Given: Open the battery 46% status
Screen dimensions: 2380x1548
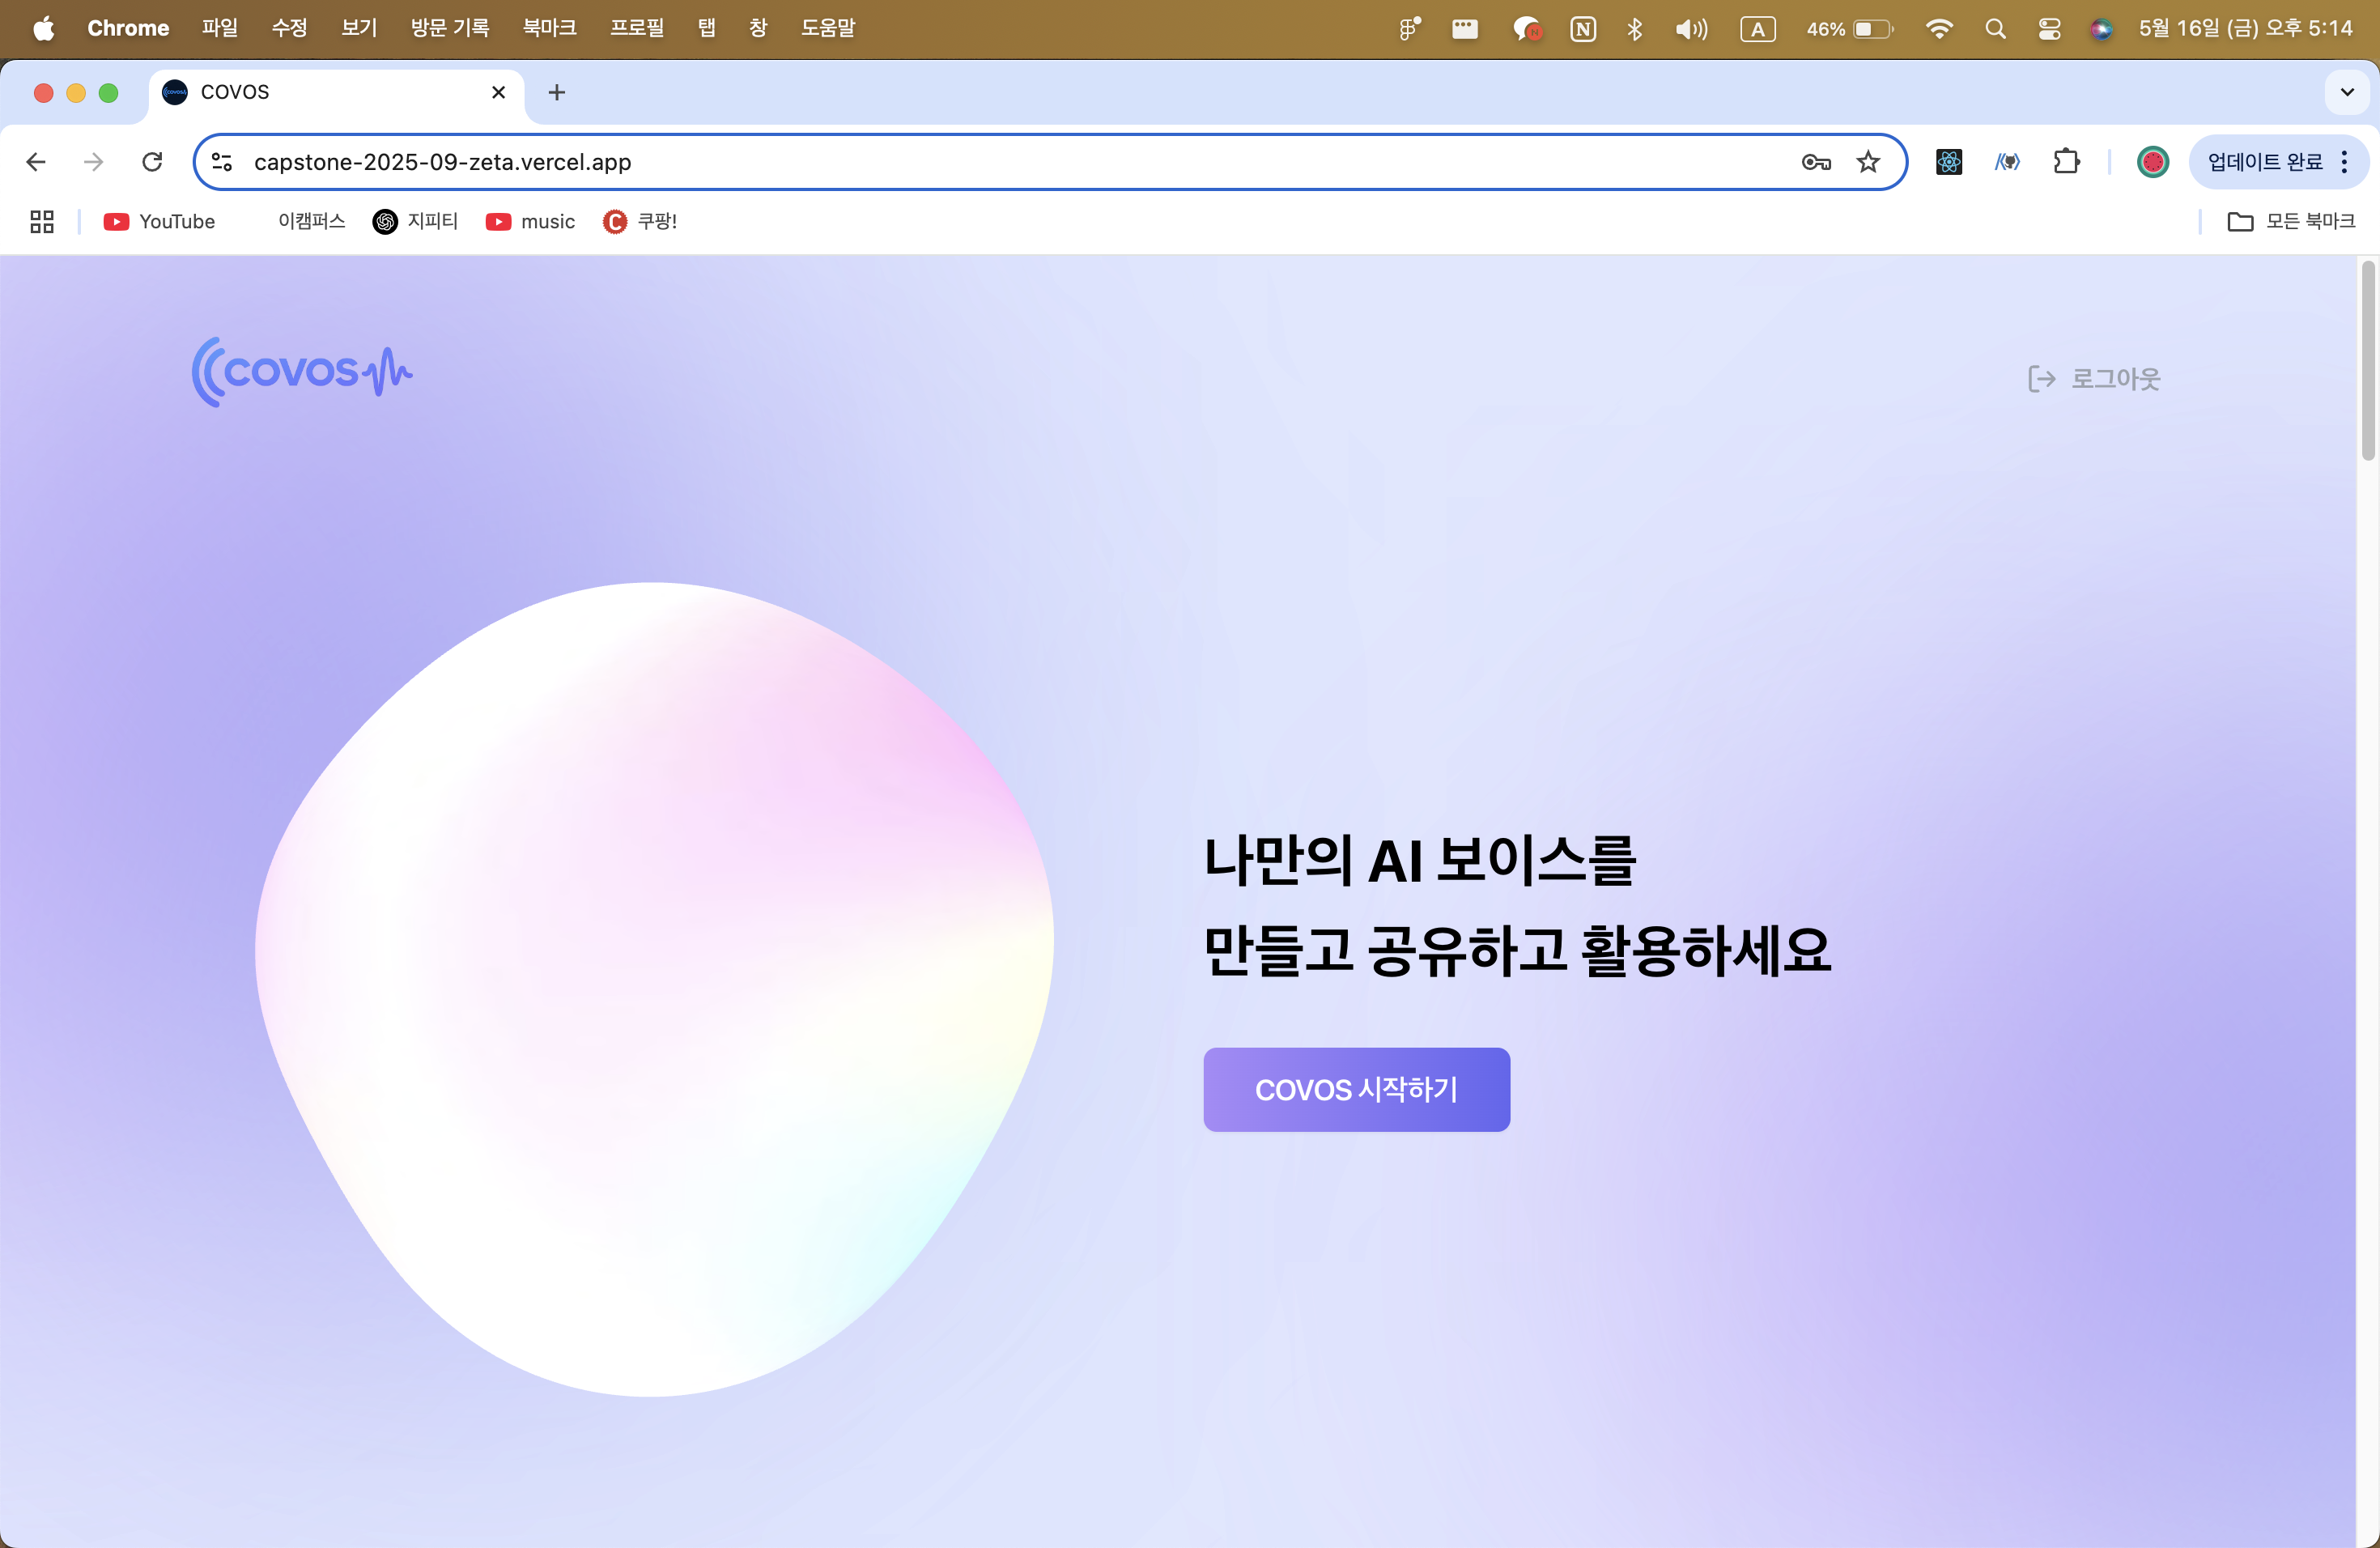Looking at the screenshot, I should pyautogui.click(x=1849, y=29).
